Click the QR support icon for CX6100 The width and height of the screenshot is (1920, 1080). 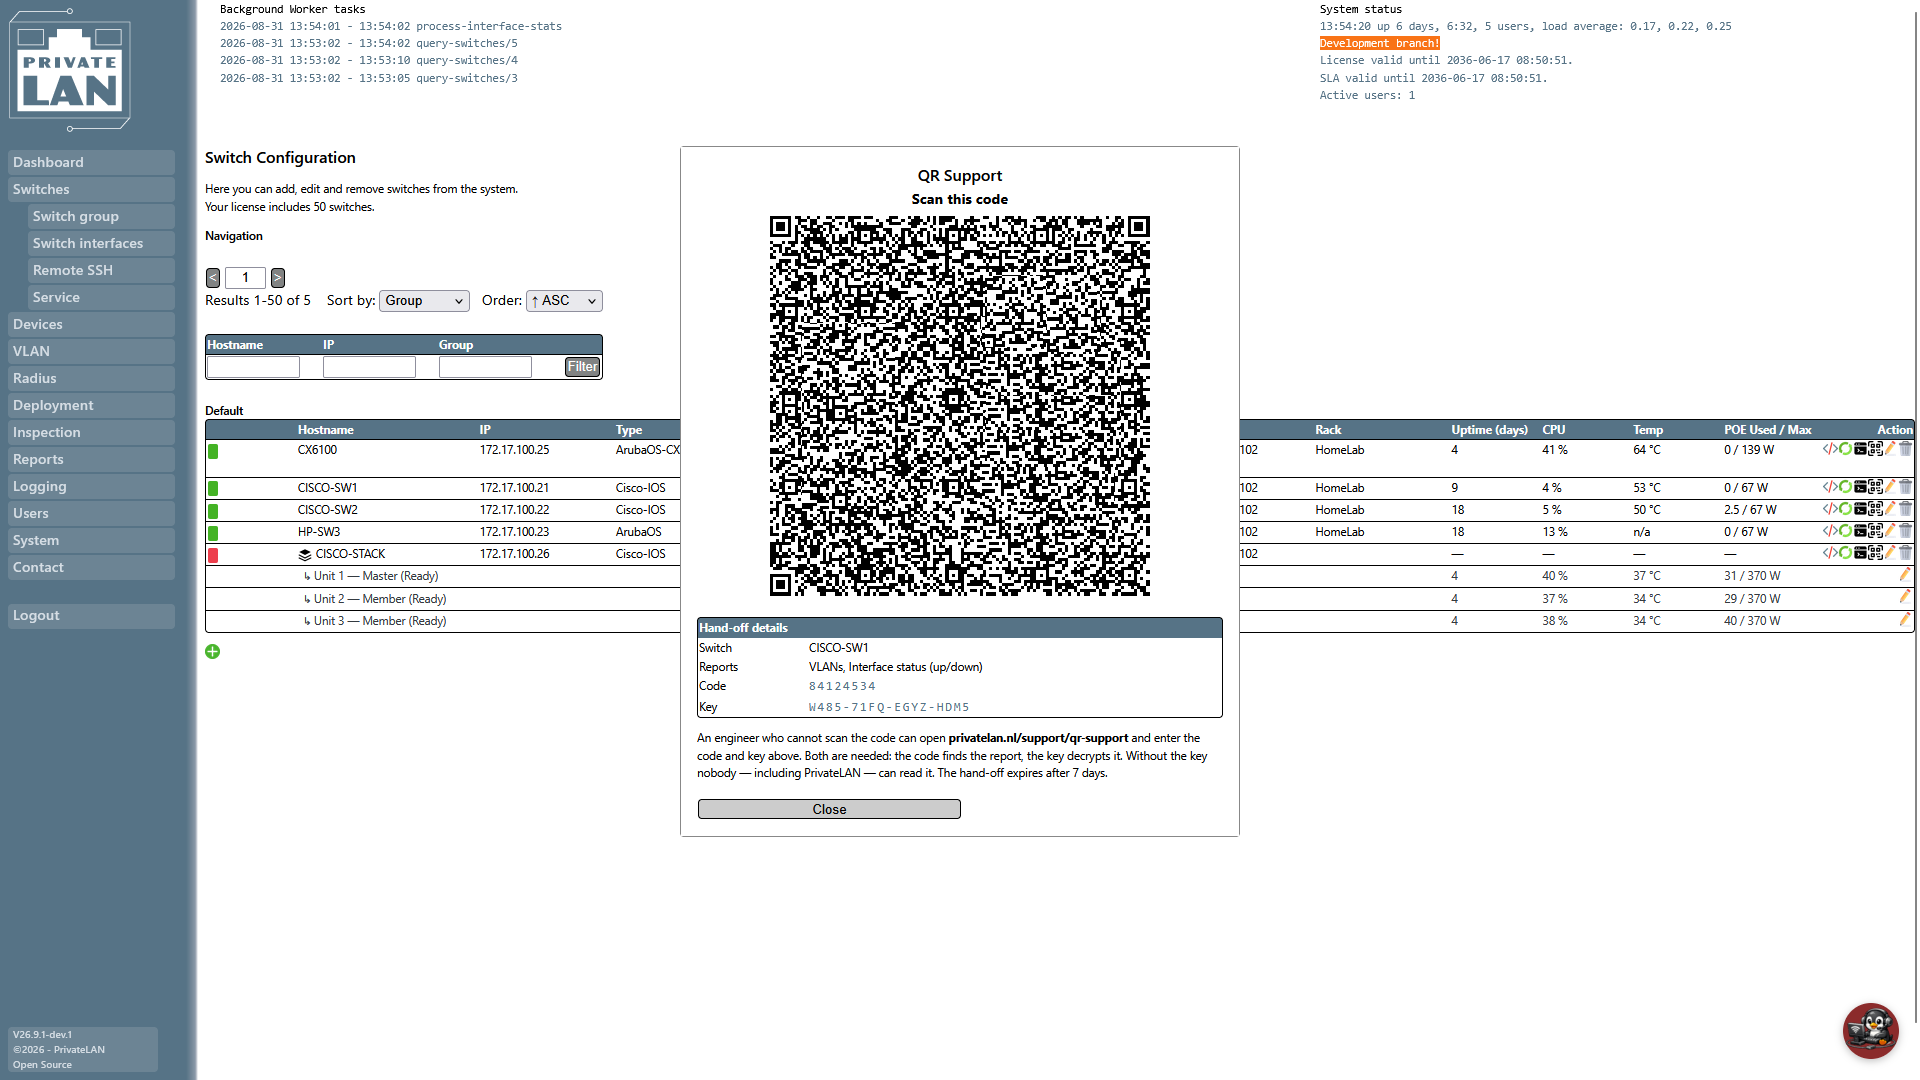tap(1875, 449)
